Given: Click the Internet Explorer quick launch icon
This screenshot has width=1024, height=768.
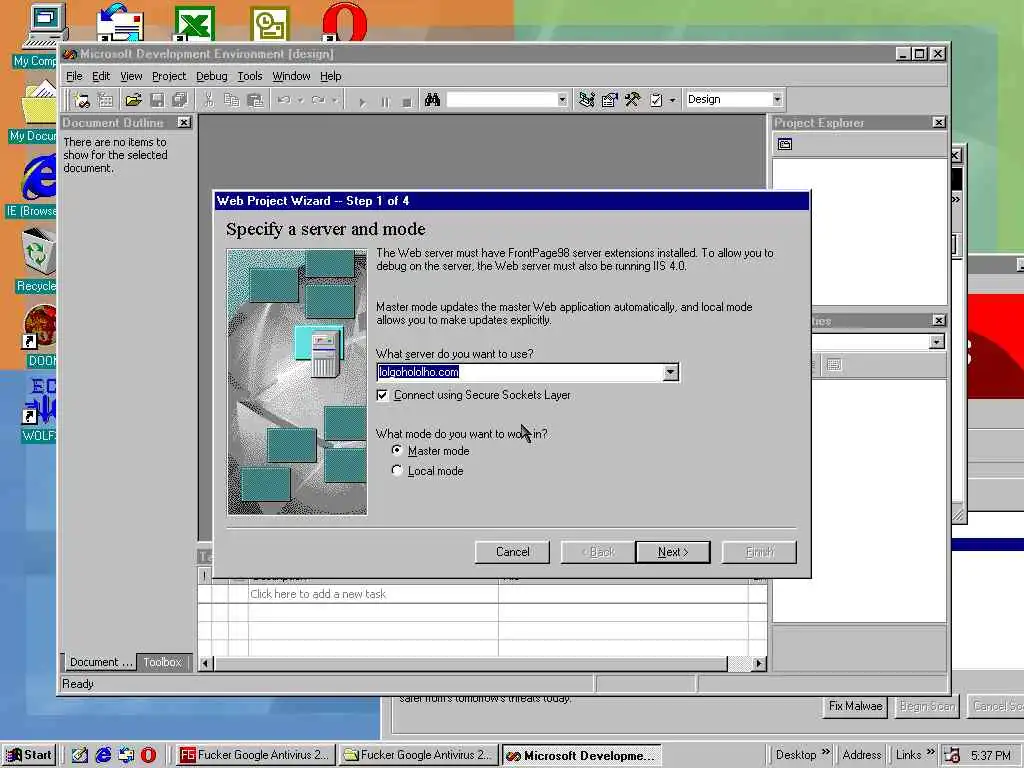Looking at the screenshot, I should 103,755.
